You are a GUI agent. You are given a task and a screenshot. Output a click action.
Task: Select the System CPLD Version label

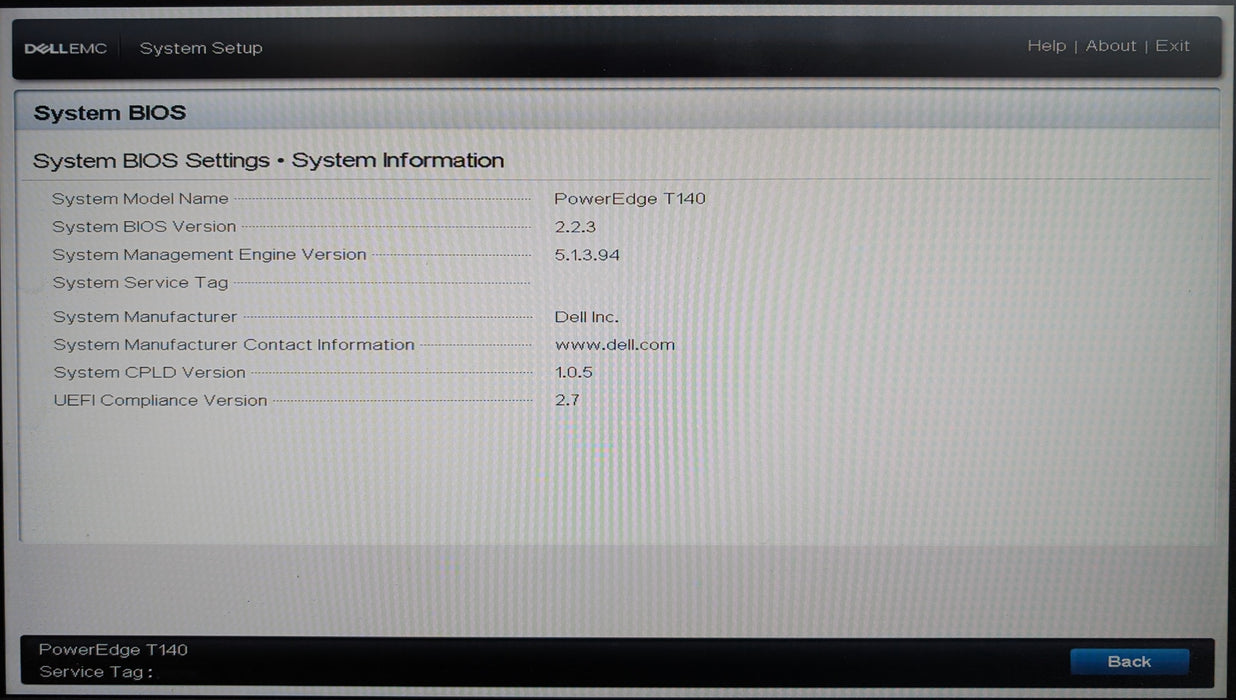pos(149,373)
